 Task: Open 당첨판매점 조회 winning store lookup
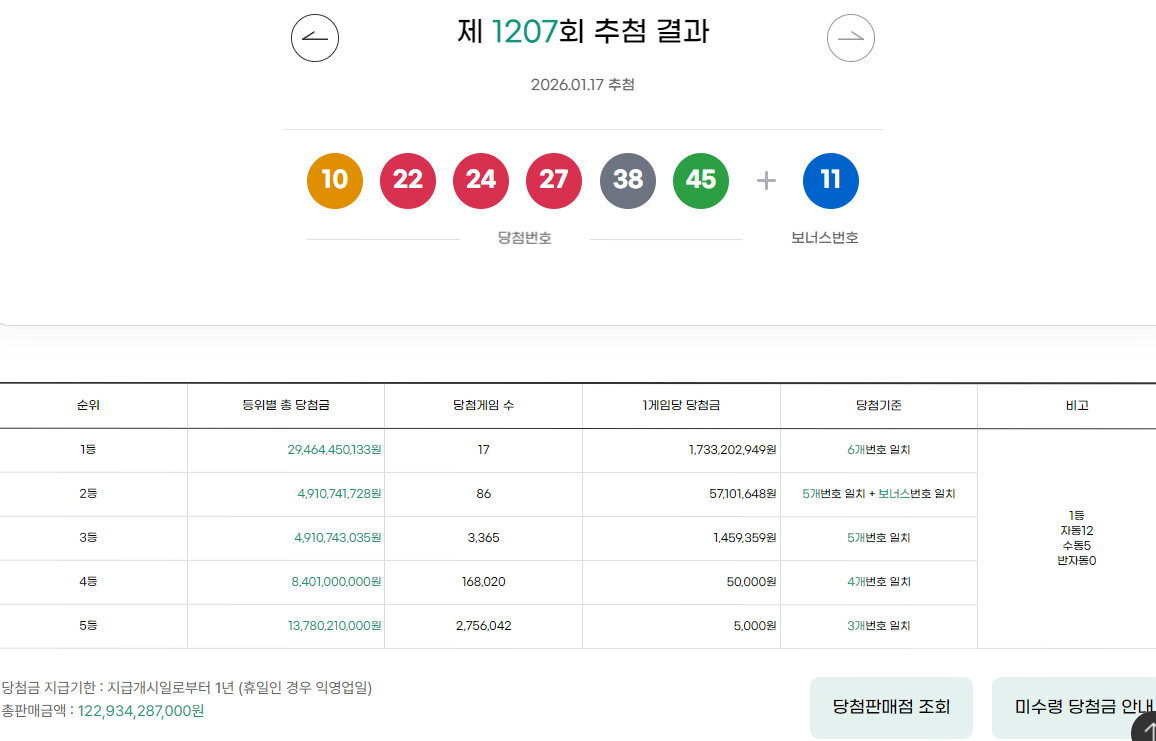891,707
